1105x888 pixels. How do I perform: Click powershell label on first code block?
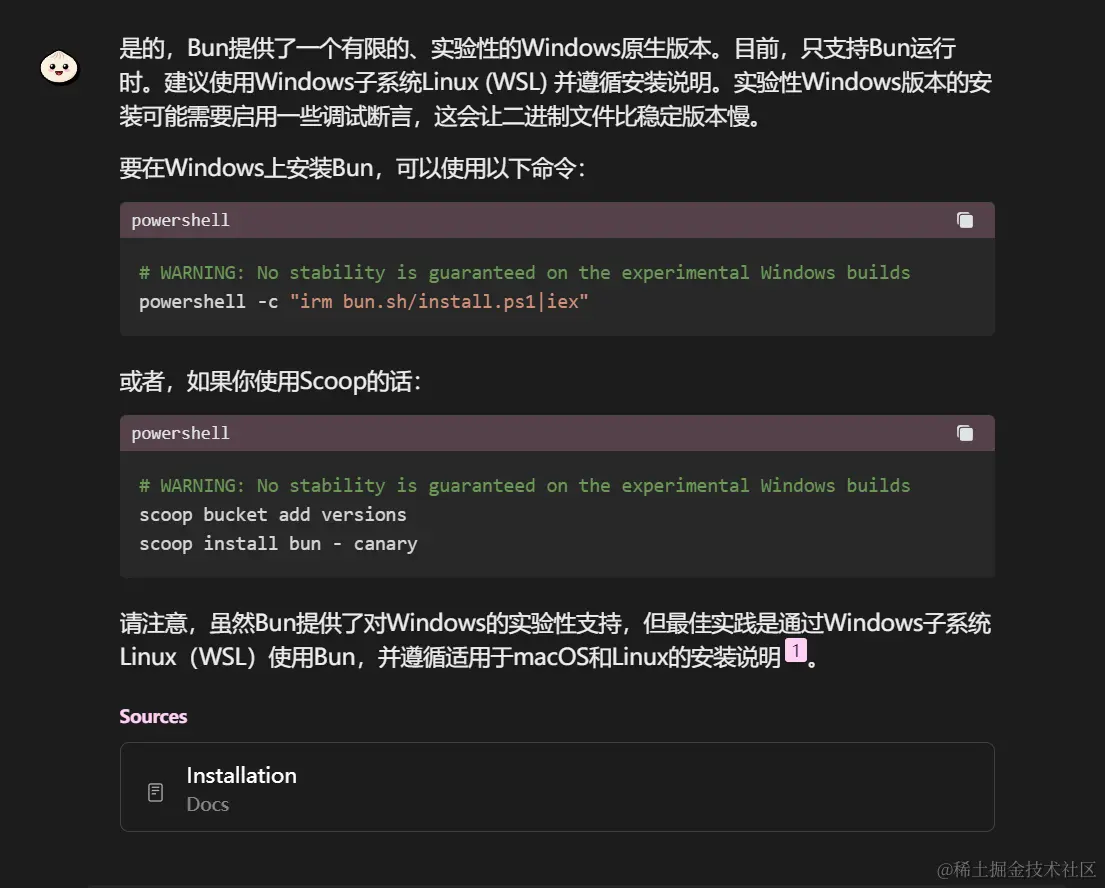point(180,220)
